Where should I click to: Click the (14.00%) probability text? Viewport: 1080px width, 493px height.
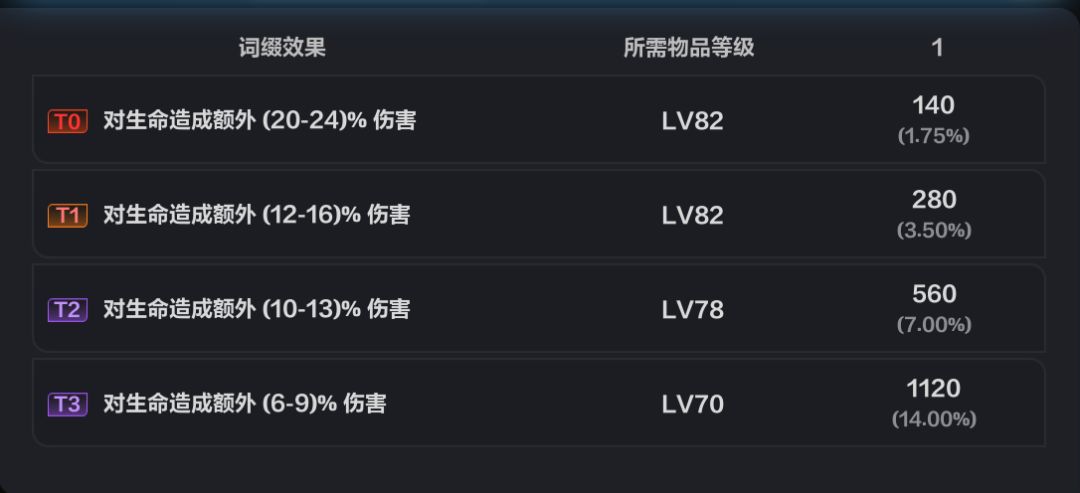[934, 419]
